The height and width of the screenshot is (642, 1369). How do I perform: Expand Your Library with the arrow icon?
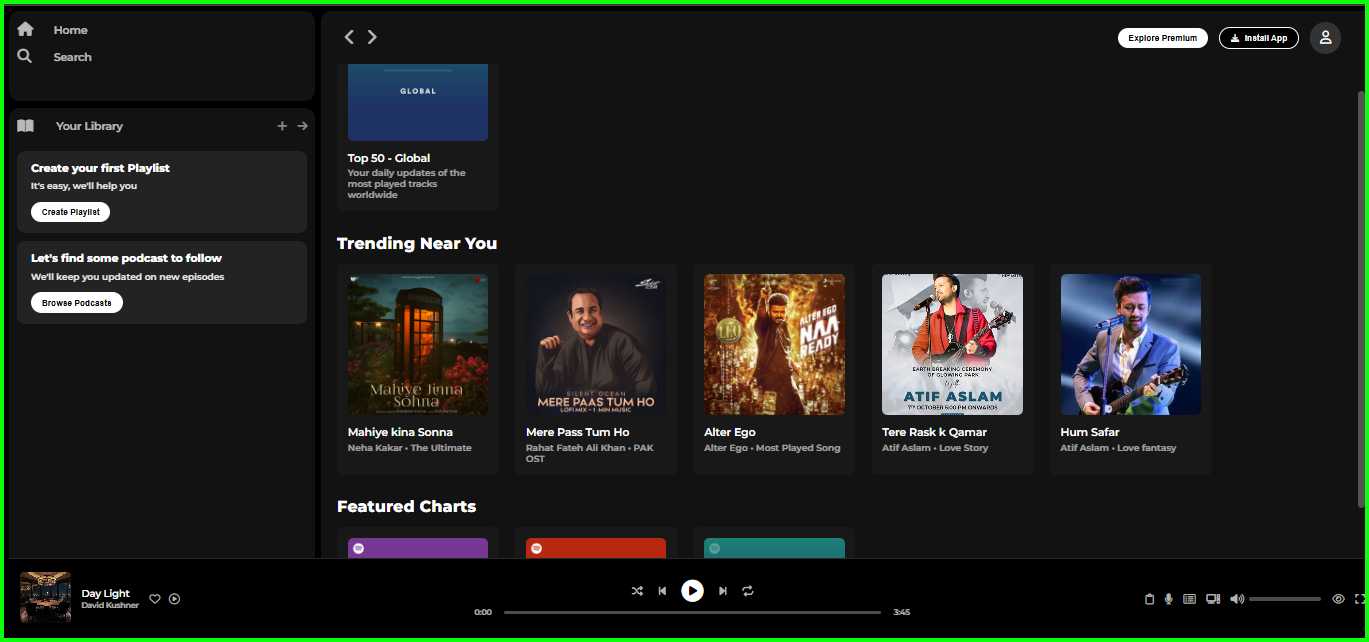[x=302, y=126]
